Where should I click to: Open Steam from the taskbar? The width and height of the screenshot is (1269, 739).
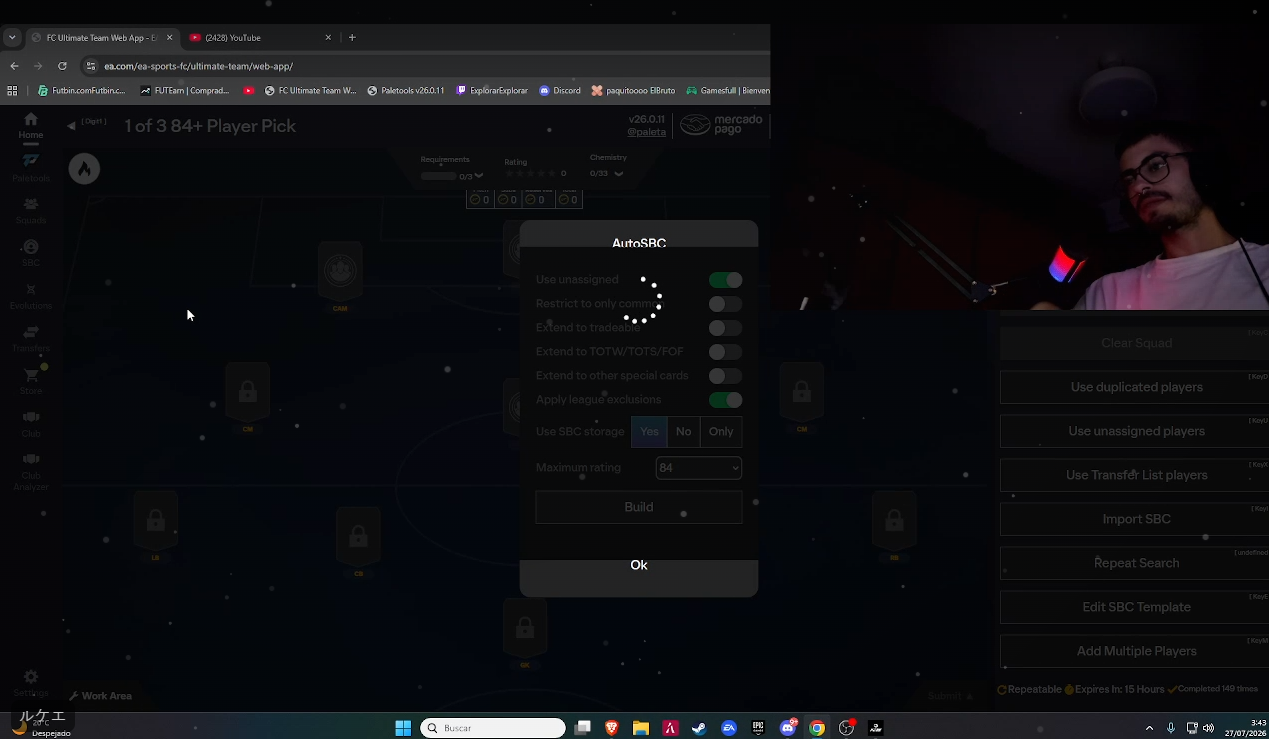[x=699, y=728]
